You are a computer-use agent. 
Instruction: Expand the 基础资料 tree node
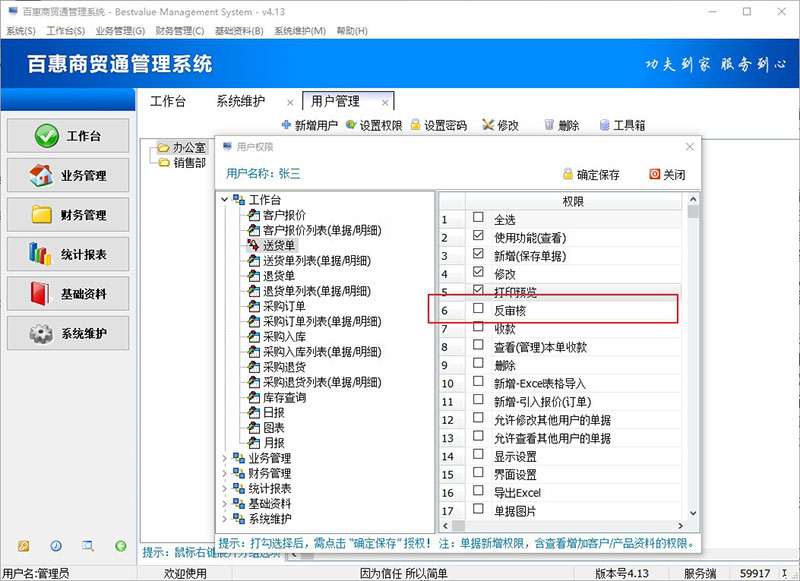(224, 504)
